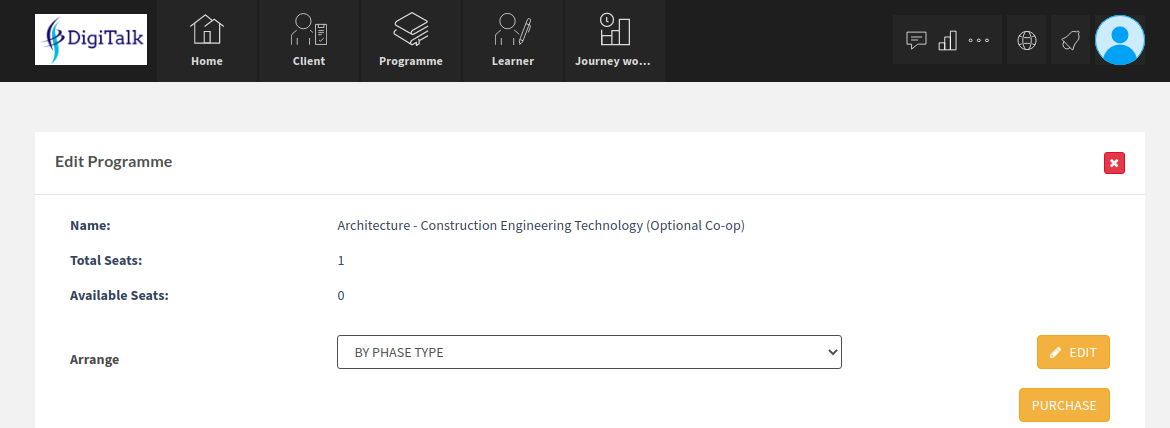Show more options with three dots
1170x428 pixels.
tap(978, 40)
